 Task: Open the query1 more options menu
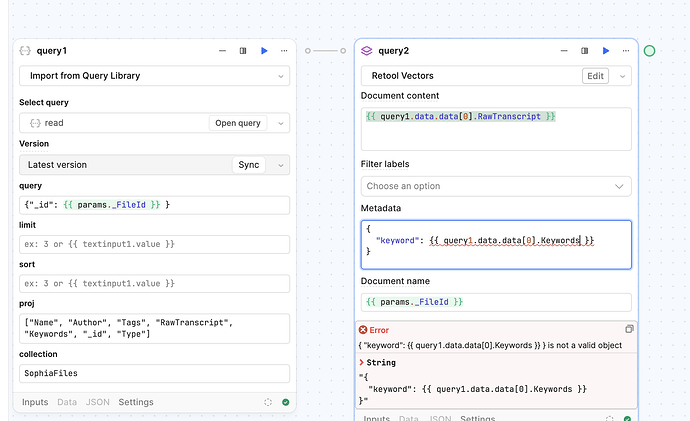(284, 51)
